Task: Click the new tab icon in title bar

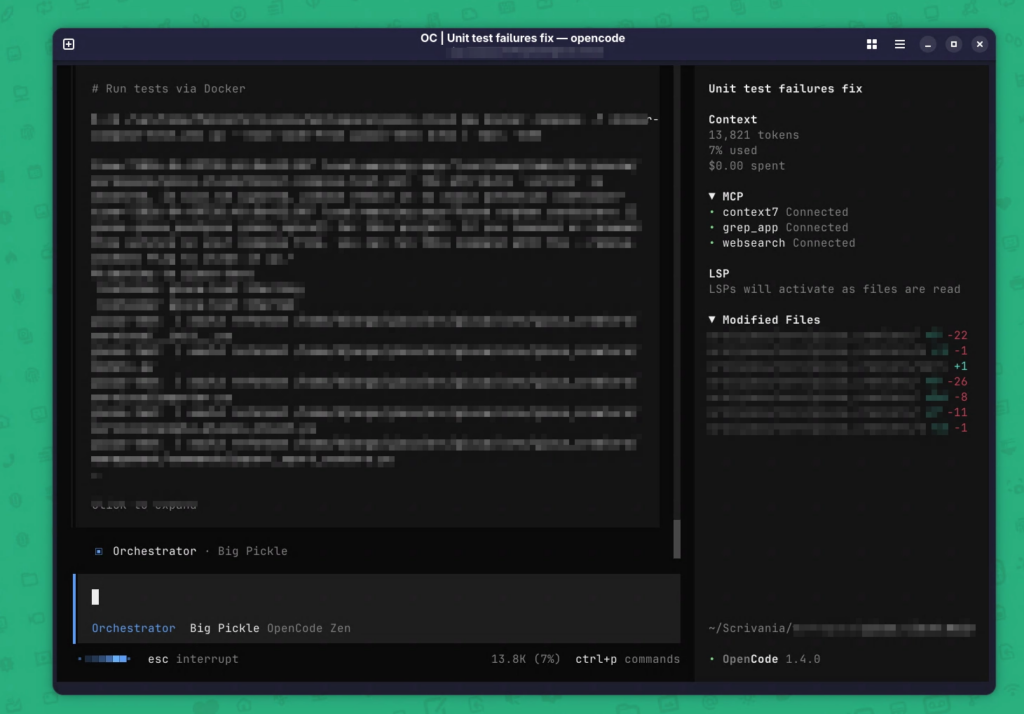Action: [x=69, y=44]
